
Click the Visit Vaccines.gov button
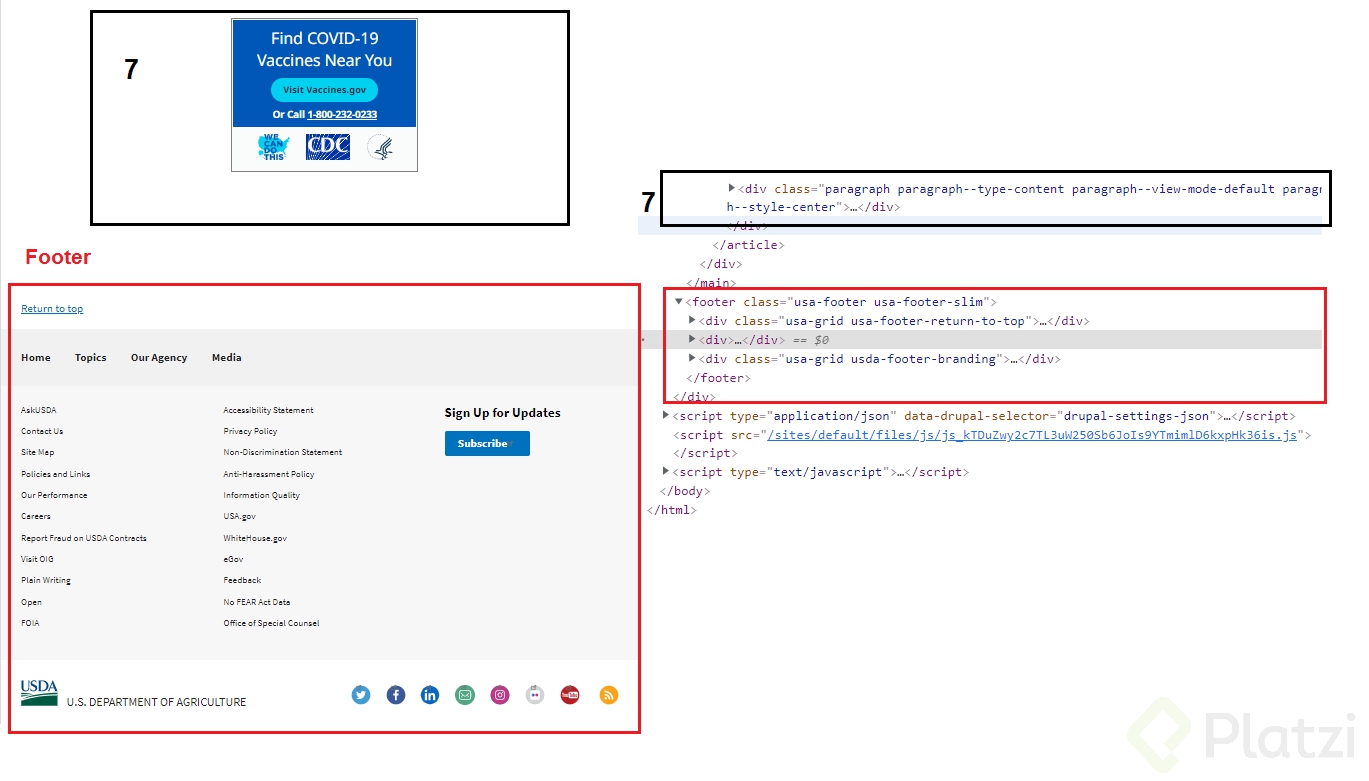324,90
